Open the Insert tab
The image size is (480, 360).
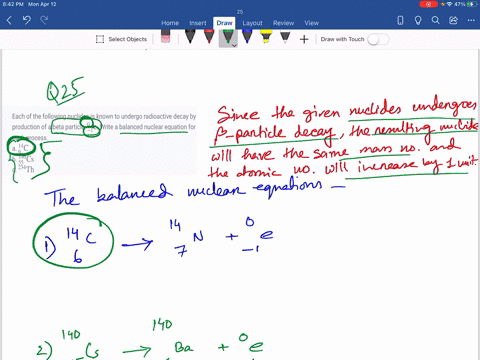point(198,23)
